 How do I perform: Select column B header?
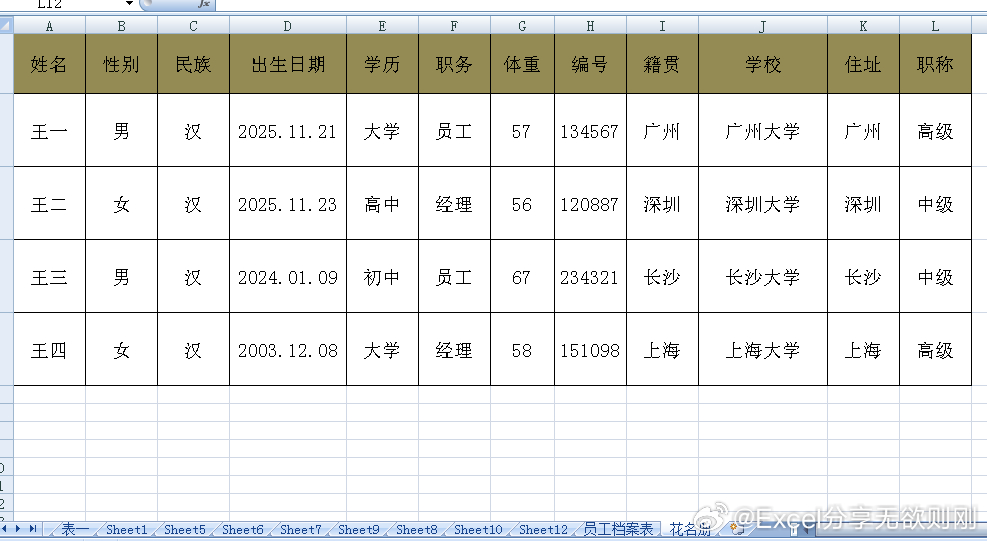pyautogui.click(x=121, y=26)
